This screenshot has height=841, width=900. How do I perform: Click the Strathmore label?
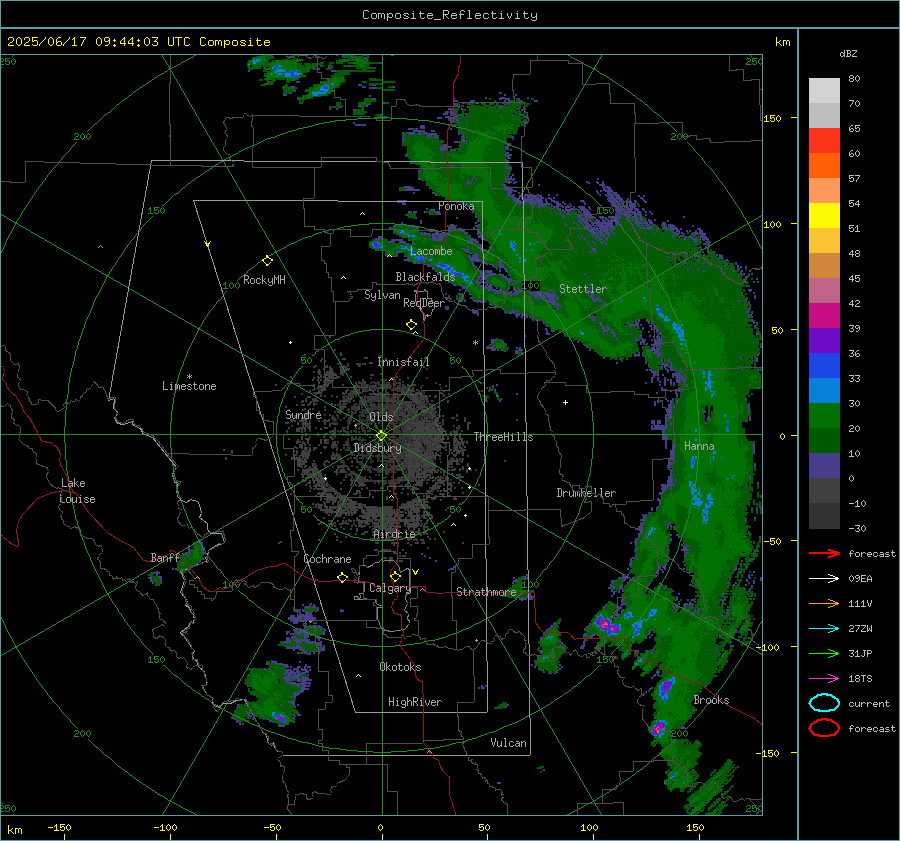pyautogui.click(x=486, y=592)
